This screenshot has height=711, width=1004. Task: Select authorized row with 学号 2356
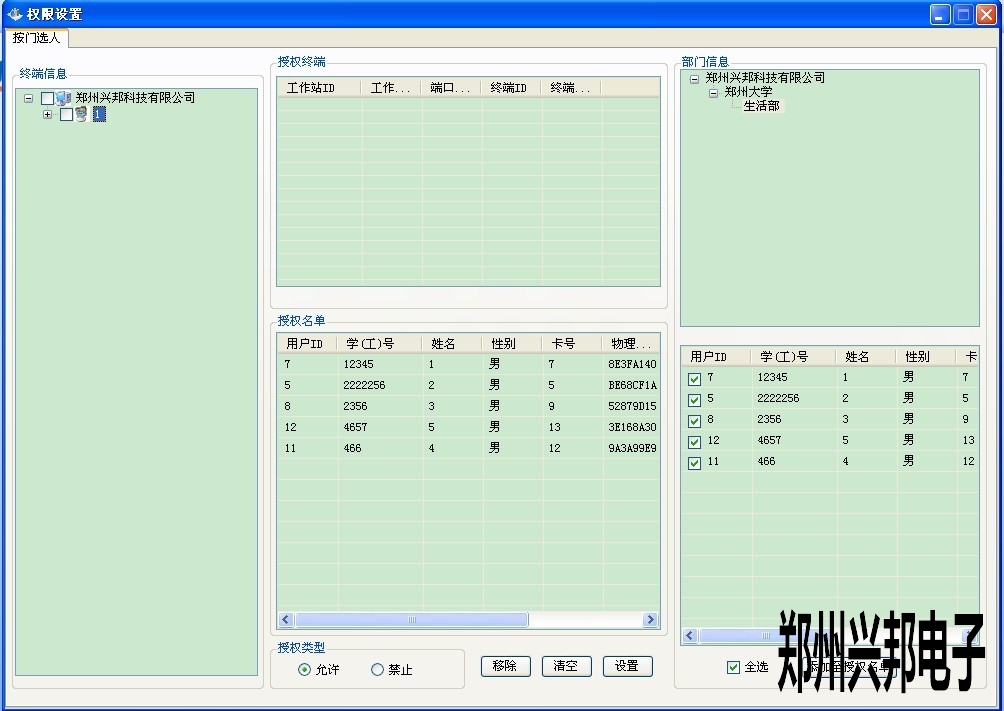(x=469, y=406)
